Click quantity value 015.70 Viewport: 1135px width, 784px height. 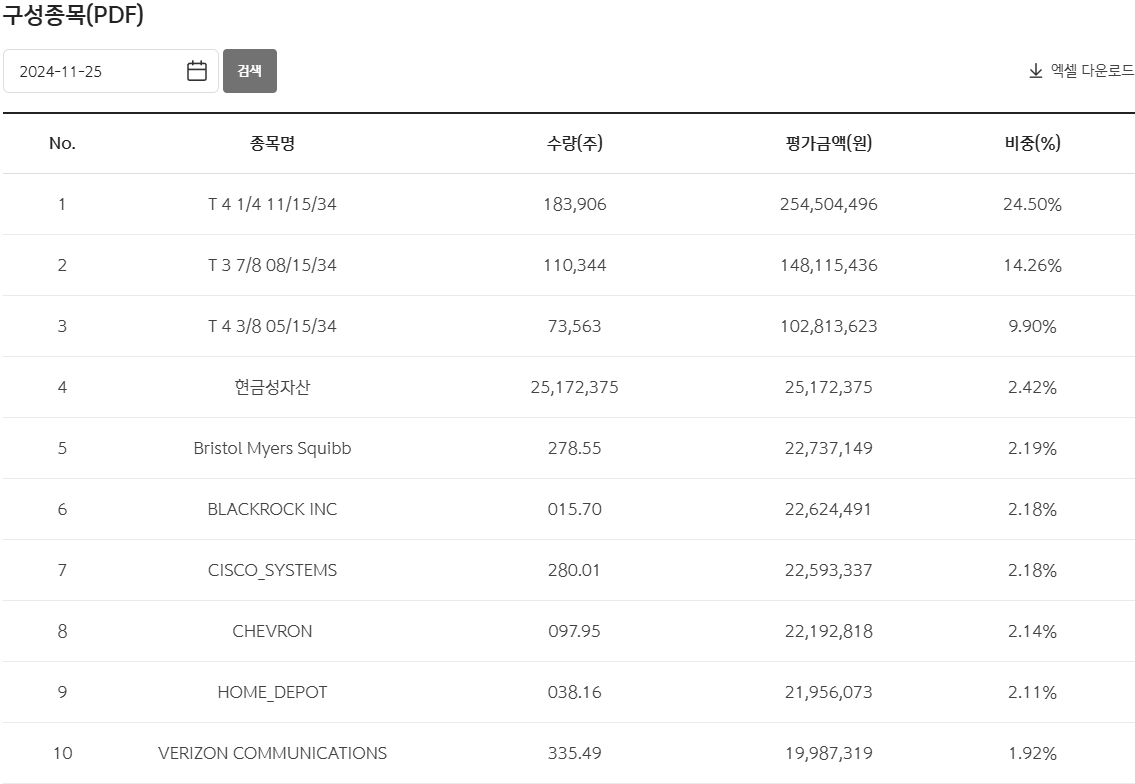[575, 509]
